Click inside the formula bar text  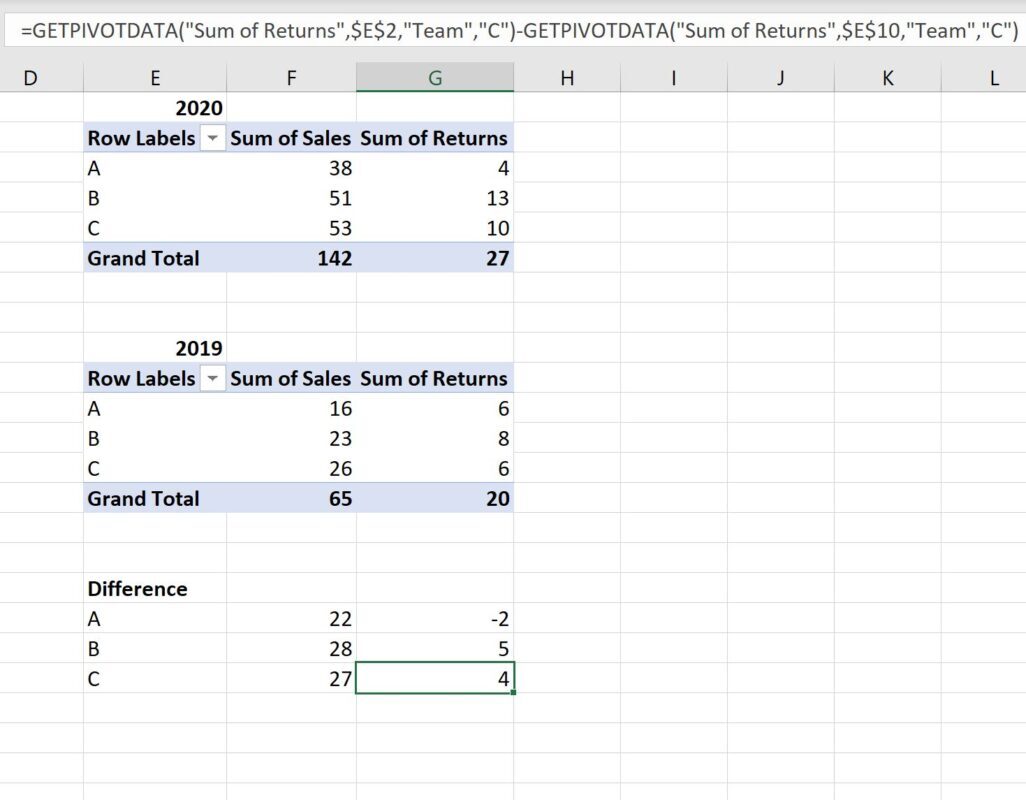(x=520, y=31)
